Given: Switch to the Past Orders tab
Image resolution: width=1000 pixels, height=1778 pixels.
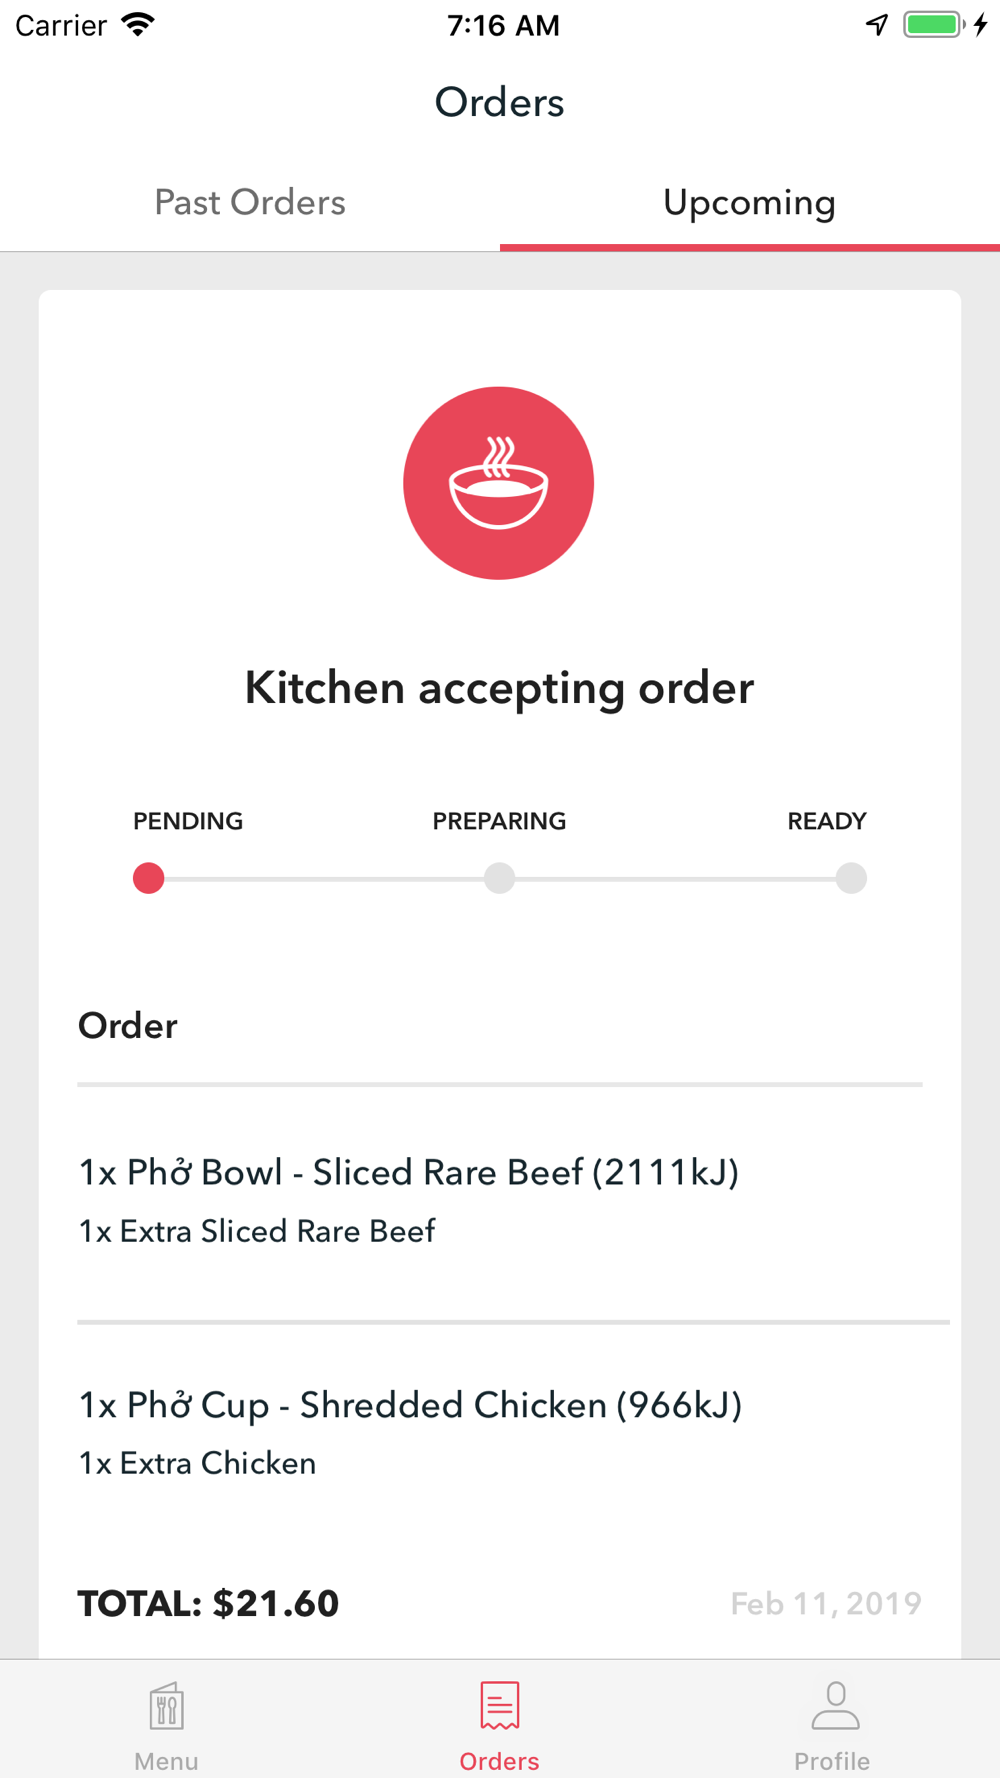Looking at the screenshot, I should (x=250, y=203).
